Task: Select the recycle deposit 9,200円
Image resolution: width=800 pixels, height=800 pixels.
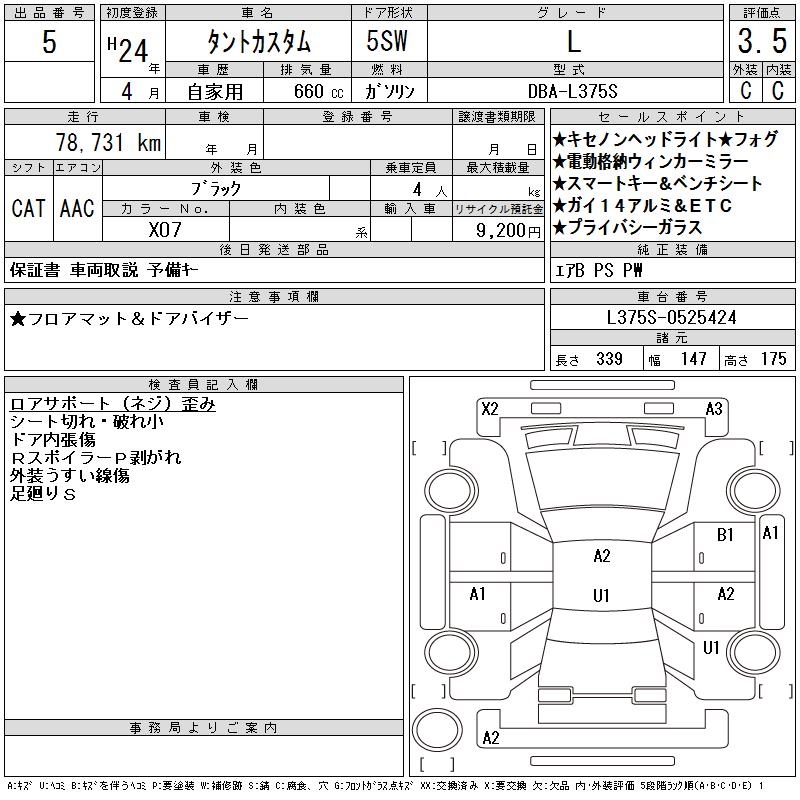Action: click(508, 231)
